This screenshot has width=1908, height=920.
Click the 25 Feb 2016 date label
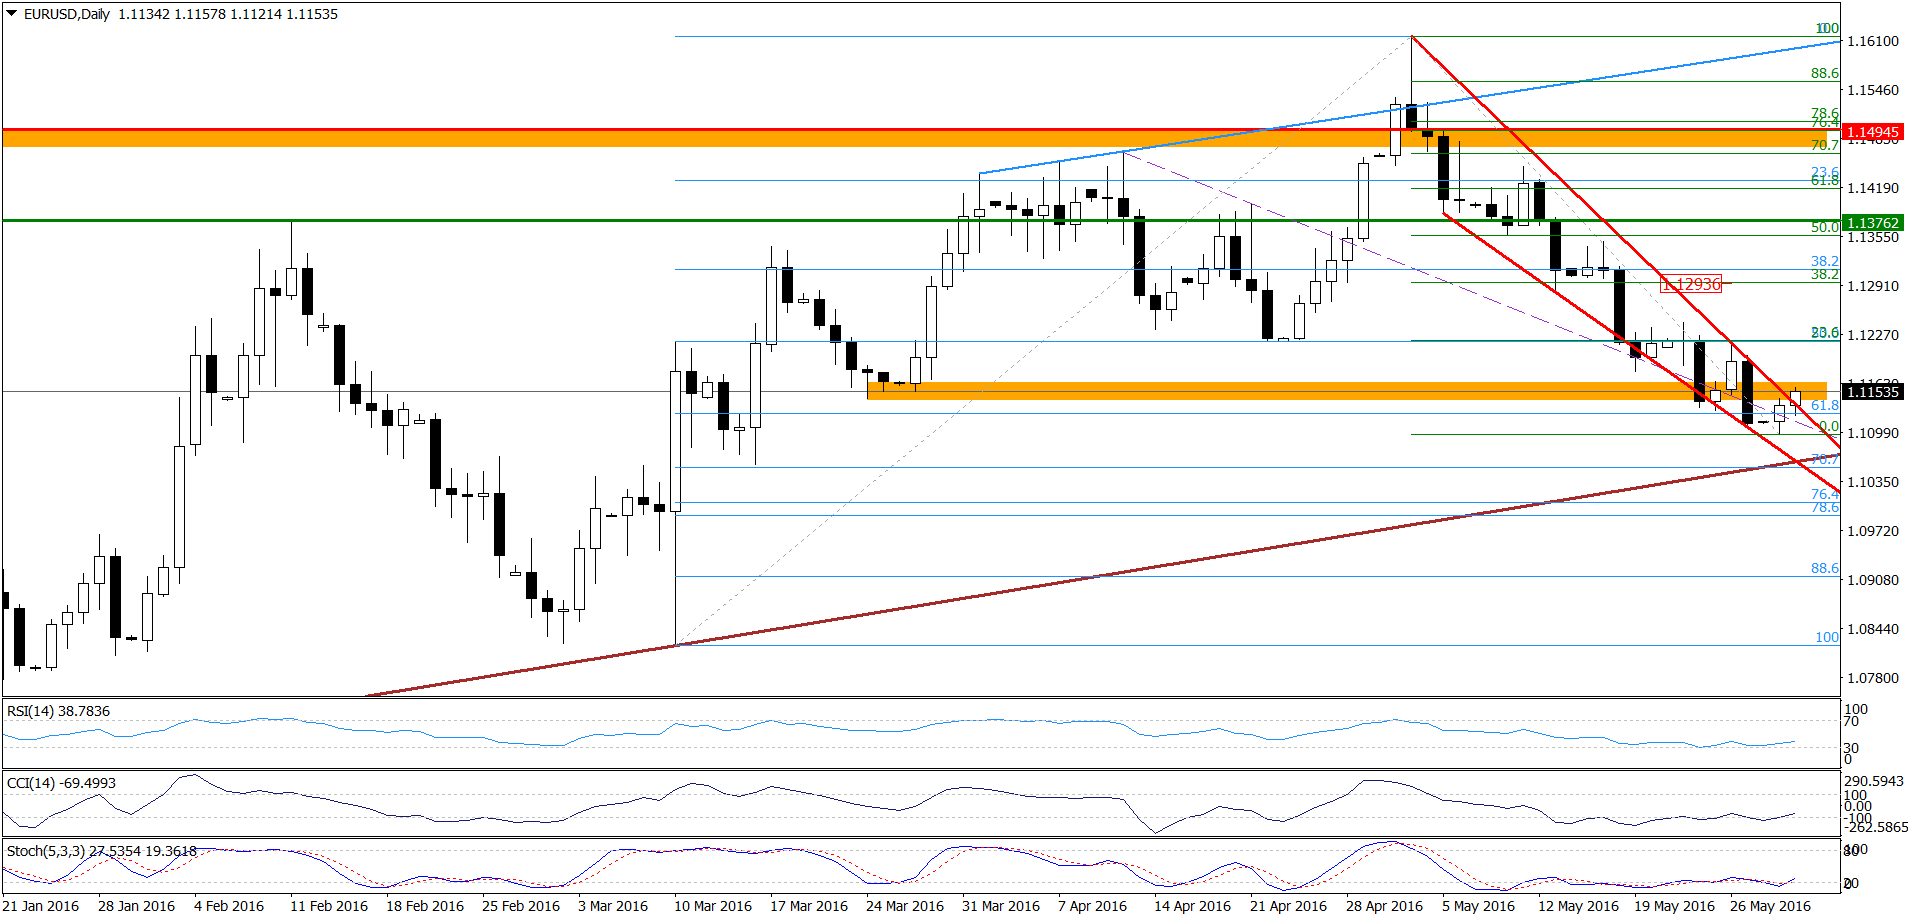(521, 906)
